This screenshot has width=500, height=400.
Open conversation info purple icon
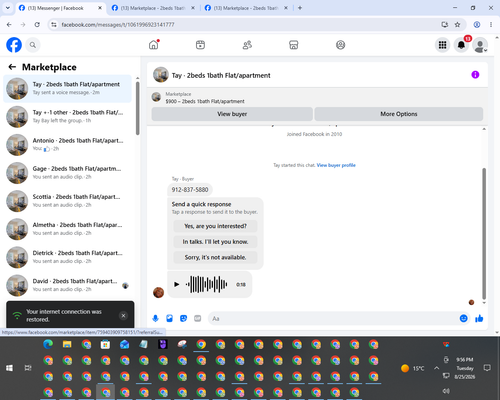[x=475, y=75]
